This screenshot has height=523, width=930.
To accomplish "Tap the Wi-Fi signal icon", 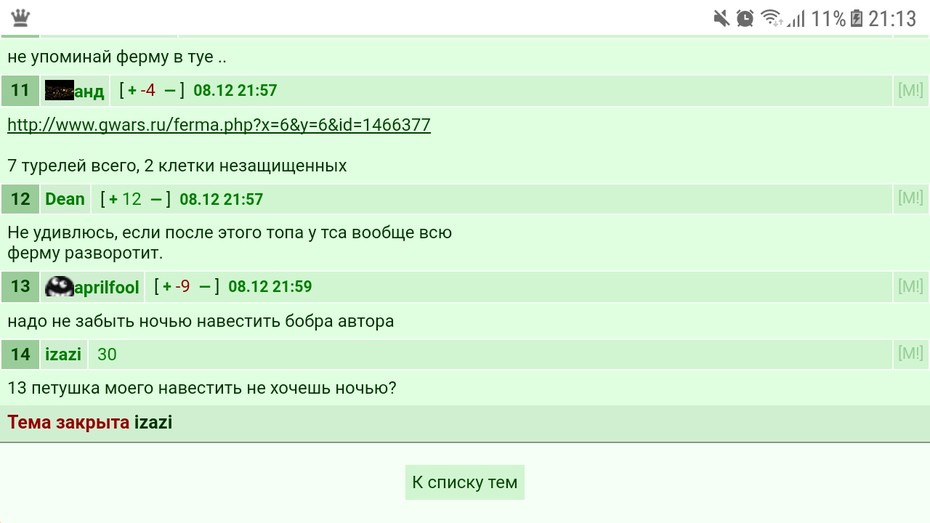I will (771, 18).
